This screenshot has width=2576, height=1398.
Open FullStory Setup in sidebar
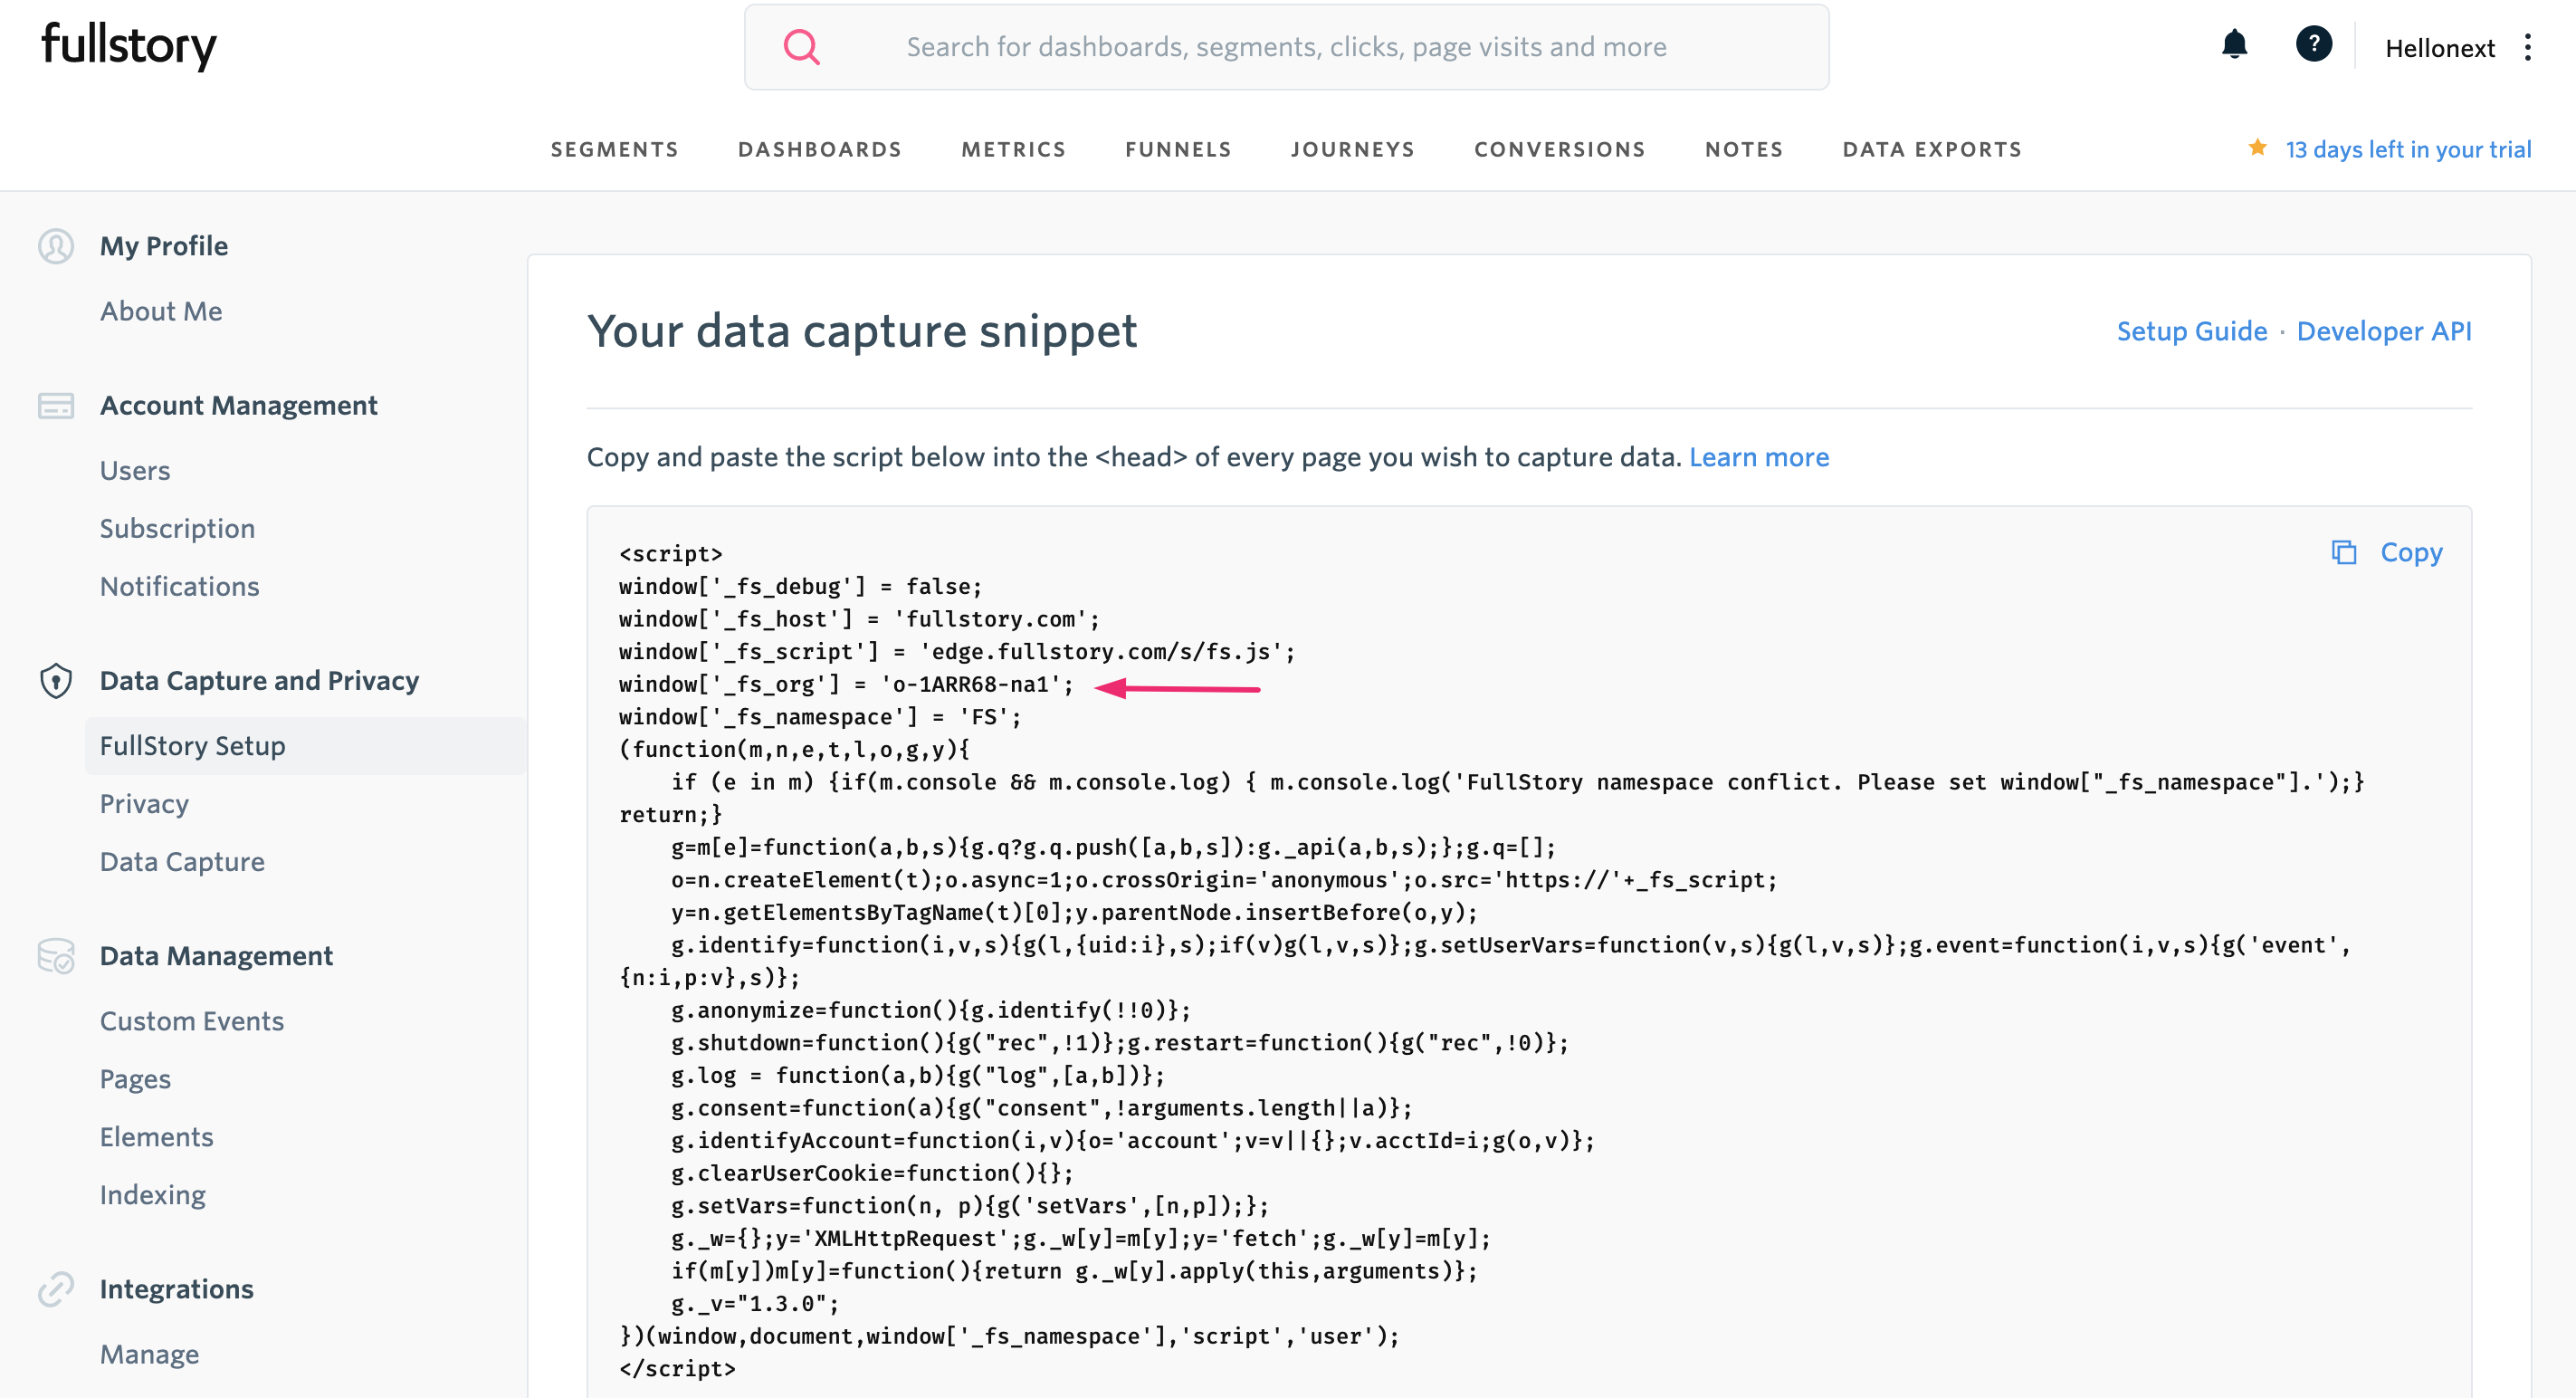(305, 745)
